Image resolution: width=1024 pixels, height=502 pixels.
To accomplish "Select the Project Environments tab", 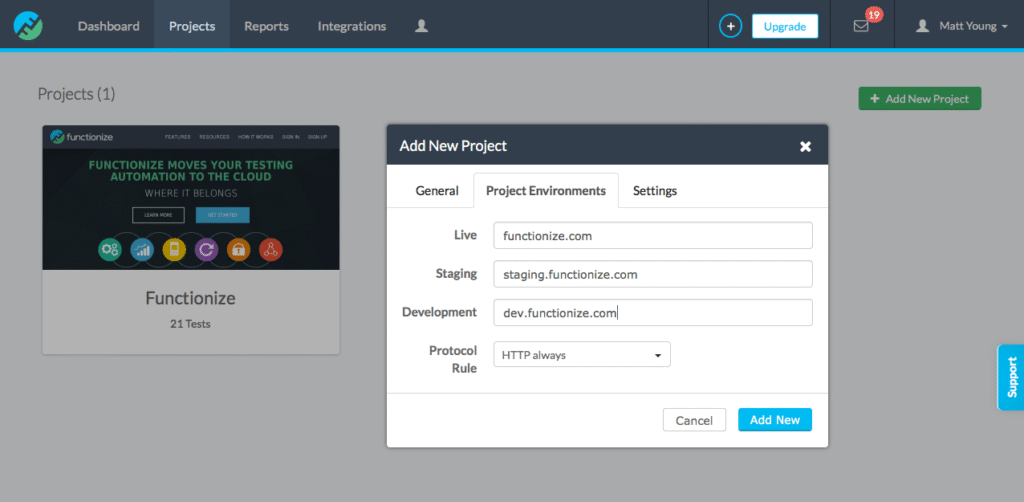I will pos(545,190).
